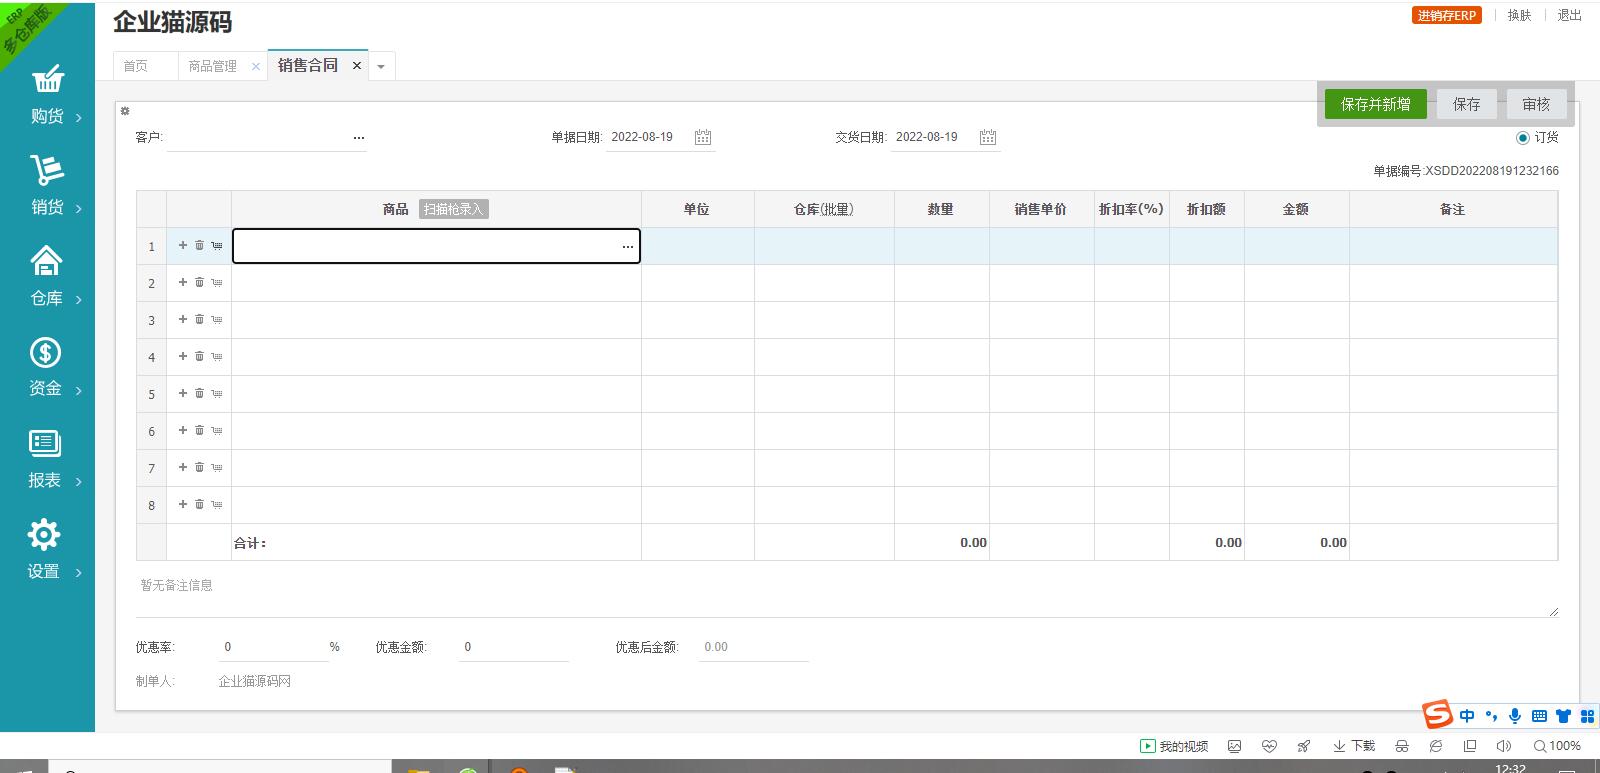Open the 报表 reports module icon
Screen dimensions: 1600x773
click(x=45, y=444)
